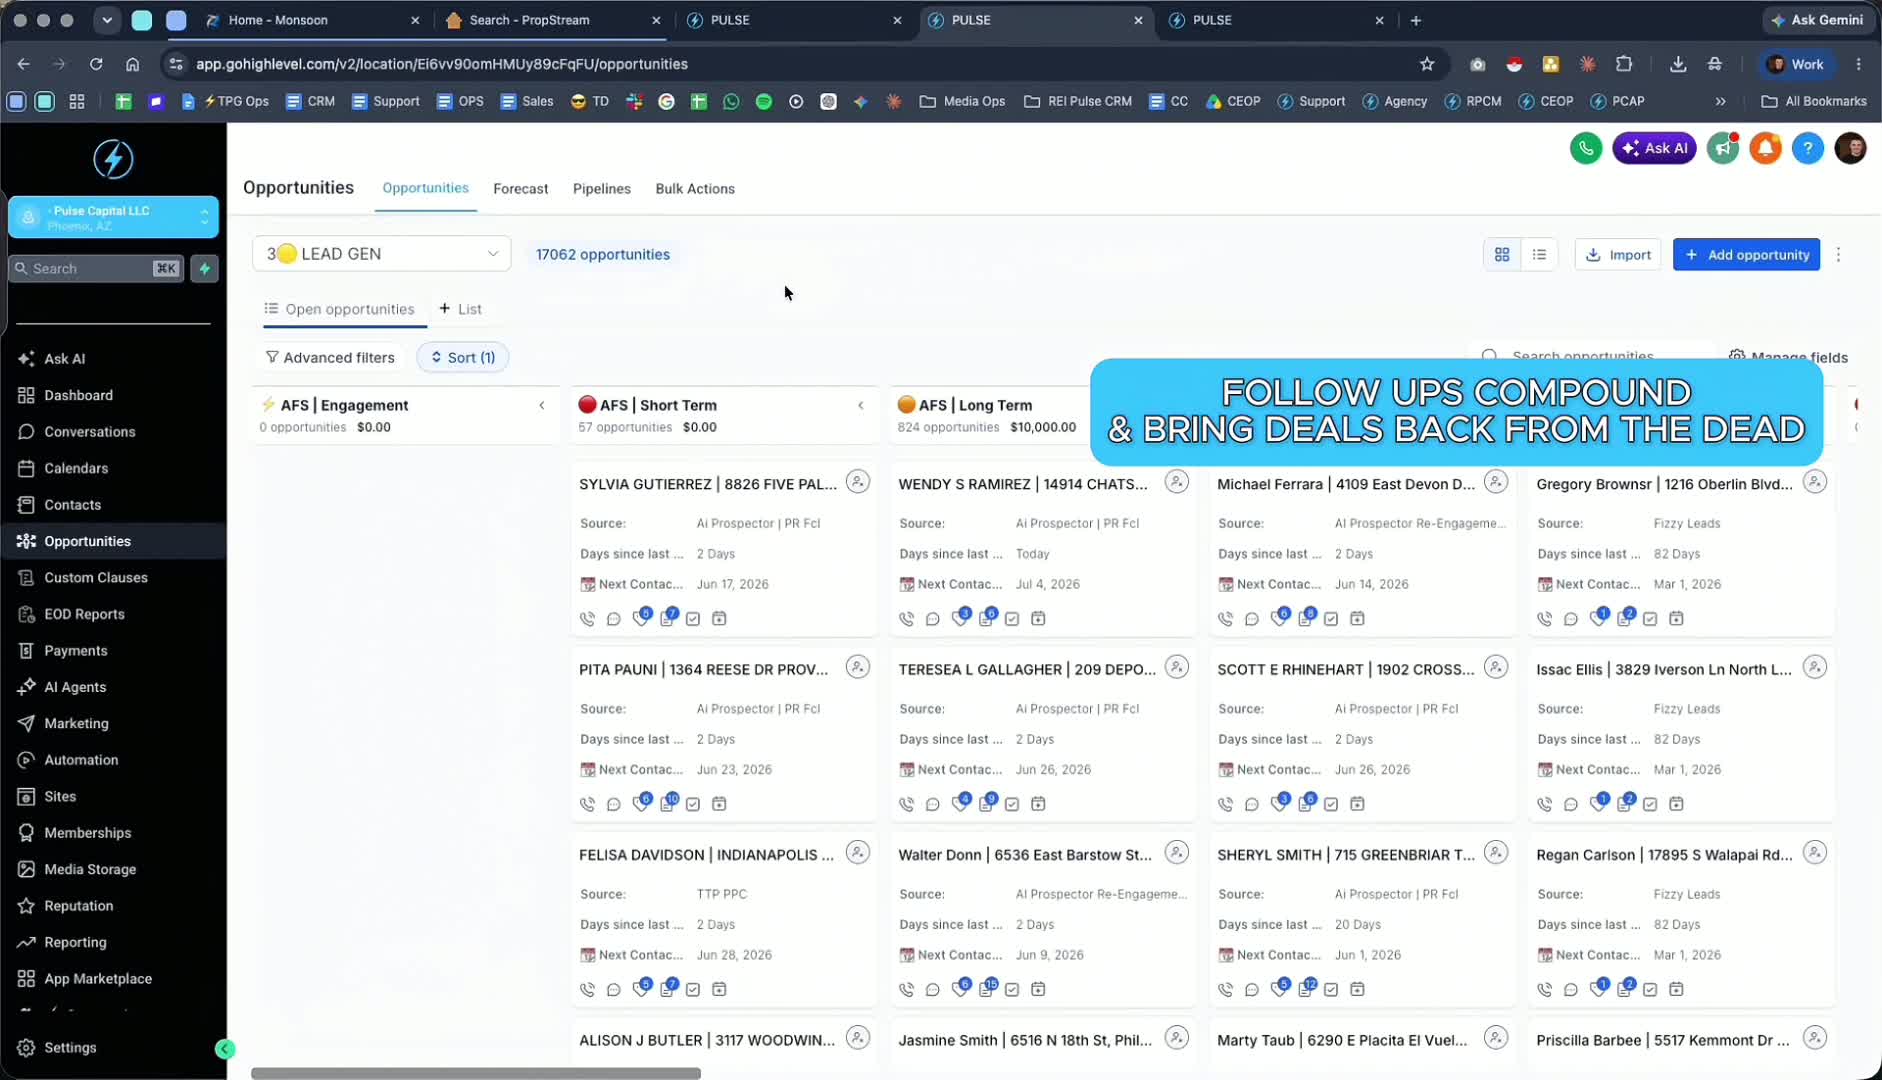Collapse the AFS Engagement column
This screenshot has height=1080, width=1882.
(x=542, y=405)
